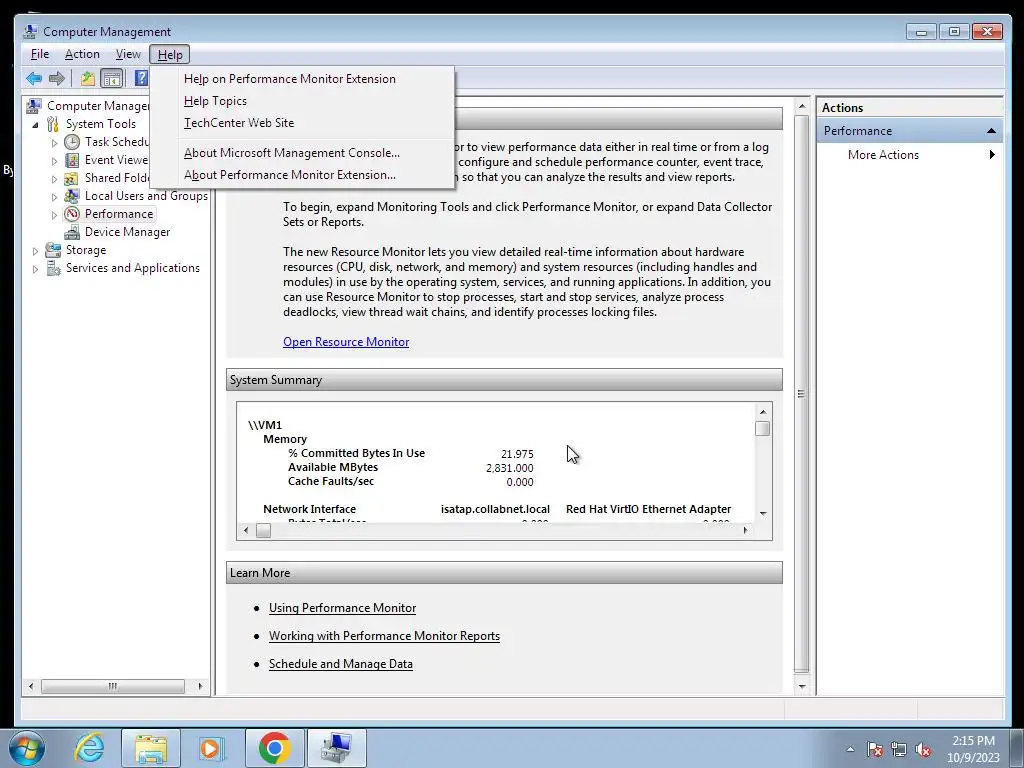Click the Open Resource Monitor link

[346, 342]
